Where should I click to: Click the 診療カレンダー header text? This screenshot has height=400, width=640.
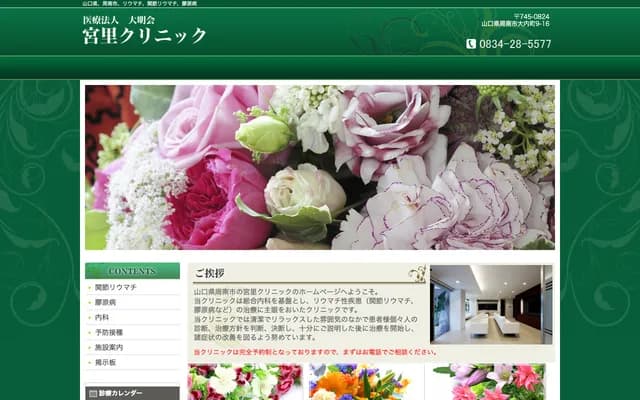pos(120,393)
